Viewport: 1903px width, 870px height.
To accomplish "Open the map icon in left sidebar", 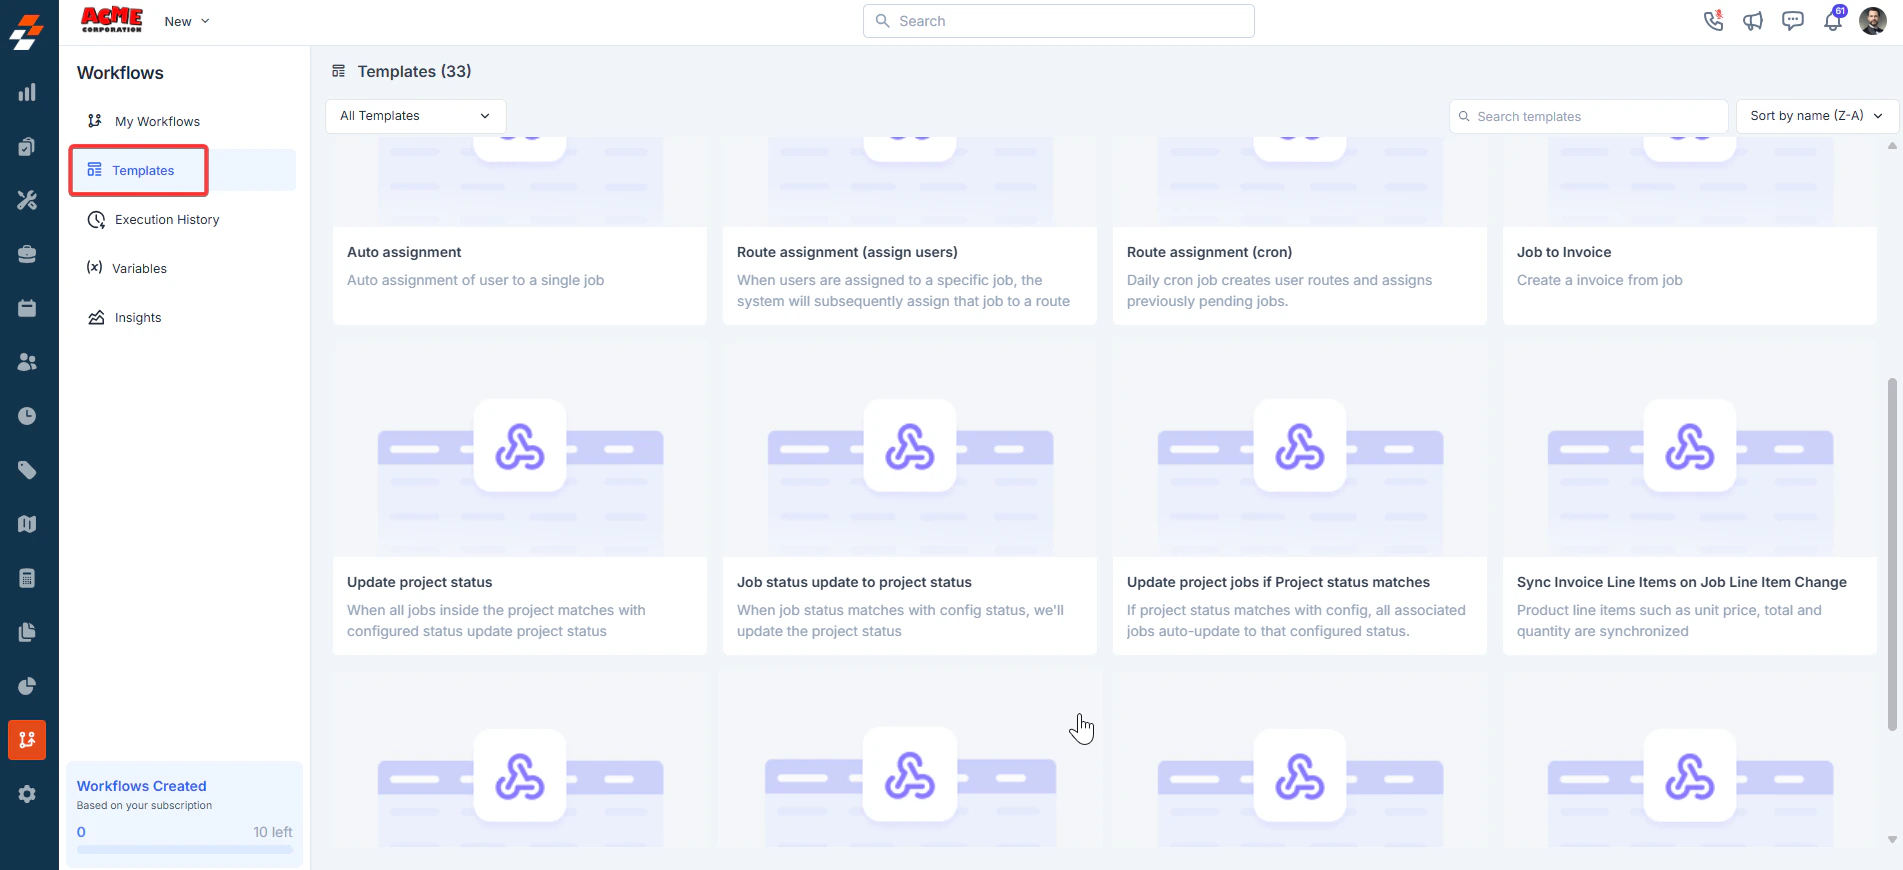I will (x=27, y=524).
